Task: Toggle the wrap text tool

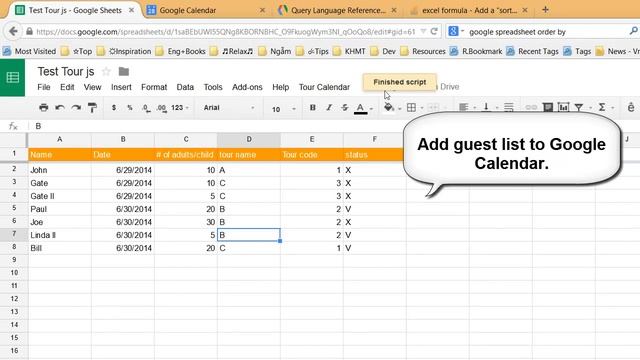Action: tap(509, 108)
